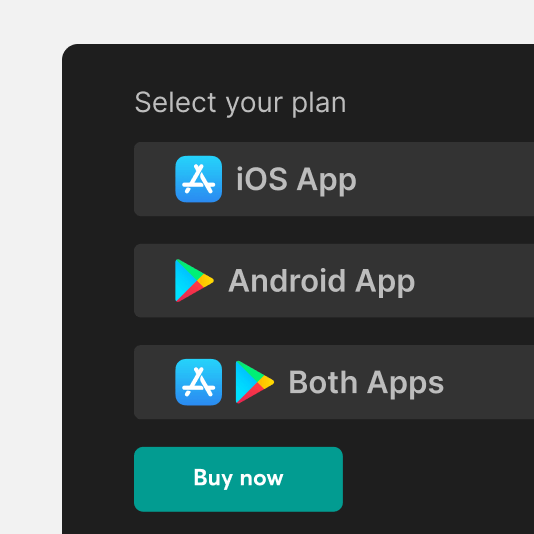Select the iOS App plan option
Screen dimensions: 534x534
[x=334, y=179]
